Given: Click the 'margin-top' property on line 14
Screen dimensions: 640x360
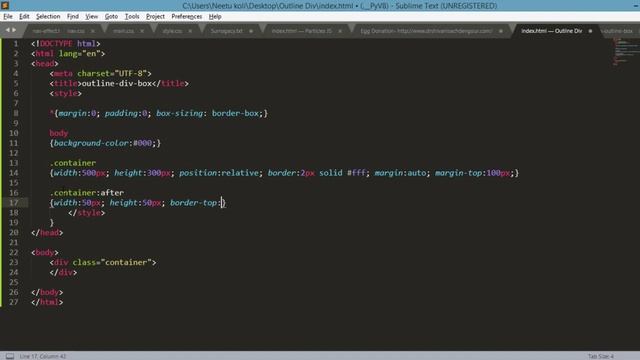Looking at the screenshot, I should 458,173.
